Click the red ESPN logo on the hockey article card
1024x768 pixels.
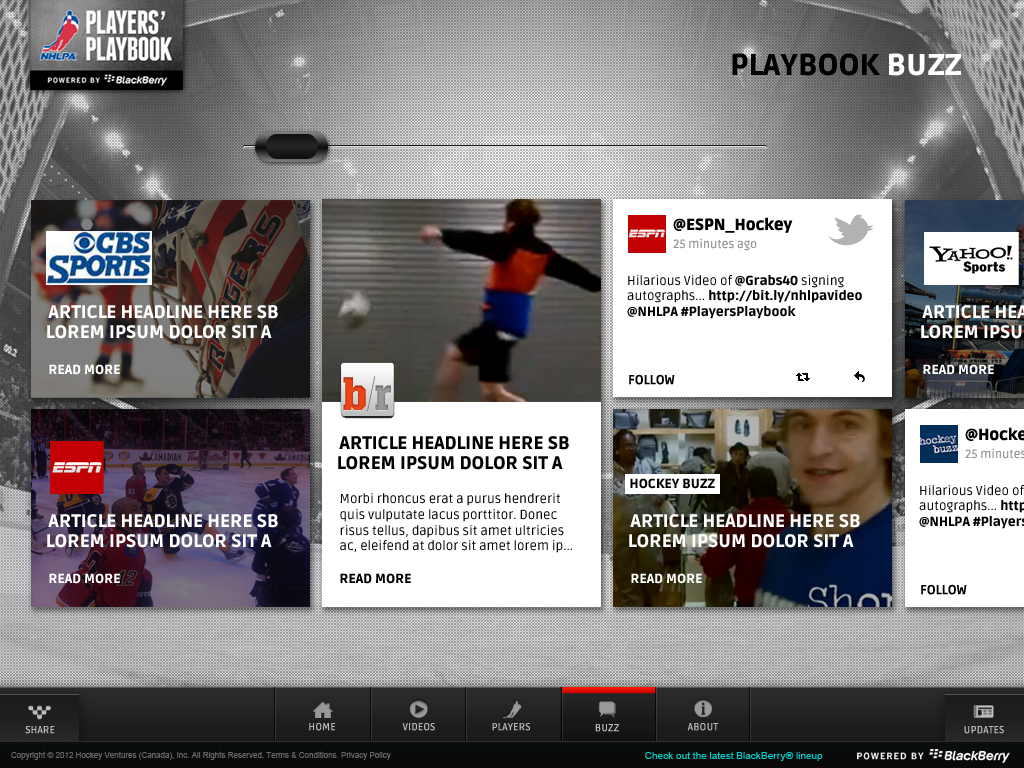coord(77,468)
